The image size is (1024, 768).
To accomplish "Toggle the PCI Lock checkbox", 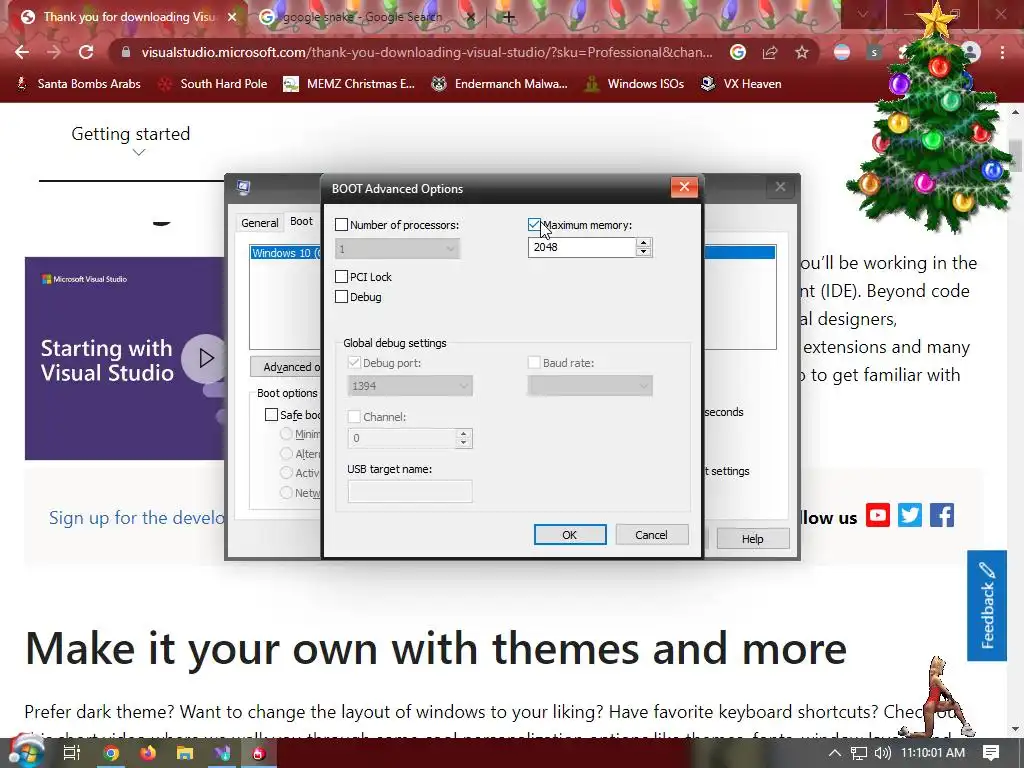I will click(342, 277).
